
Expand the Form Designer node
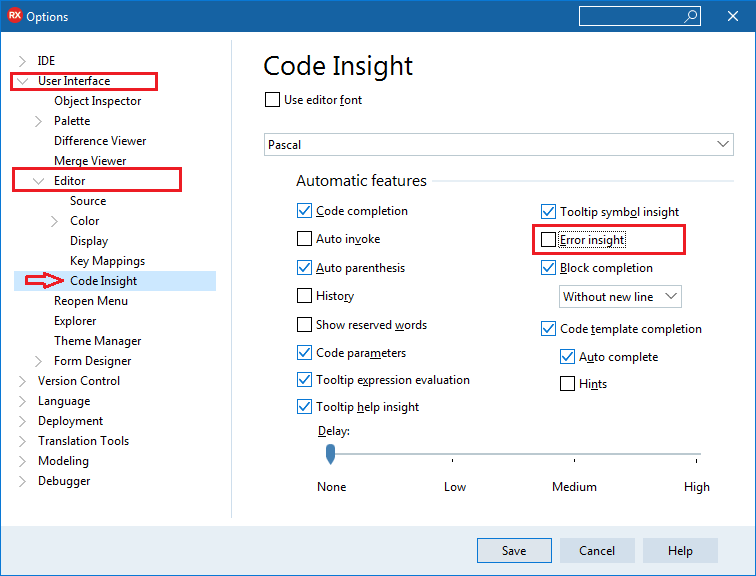click(39, 361)
